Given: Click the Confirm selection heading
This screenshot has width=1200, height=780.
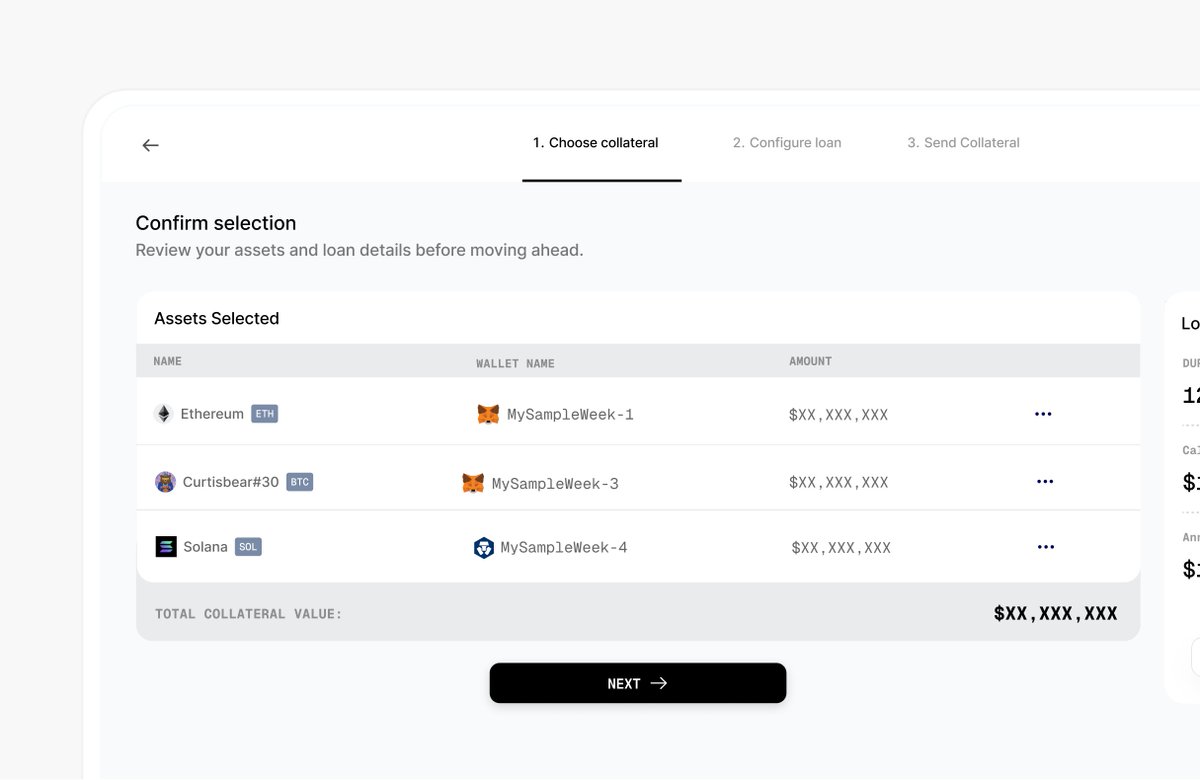Looking at the screenshot, I should [216, 223].
